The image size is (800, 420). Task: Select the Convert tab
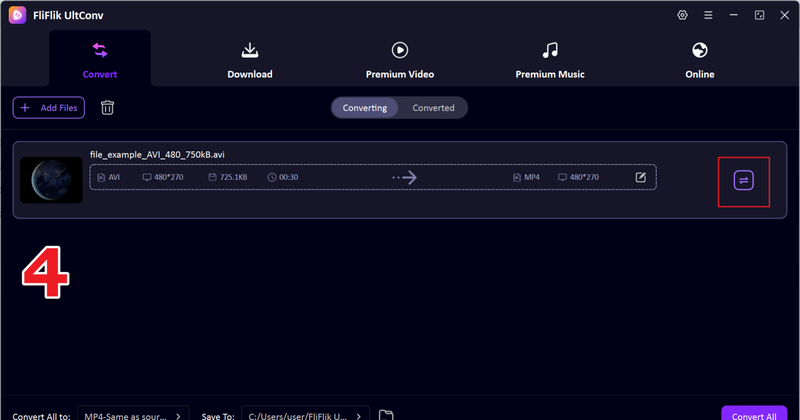[x=100, y=60]
